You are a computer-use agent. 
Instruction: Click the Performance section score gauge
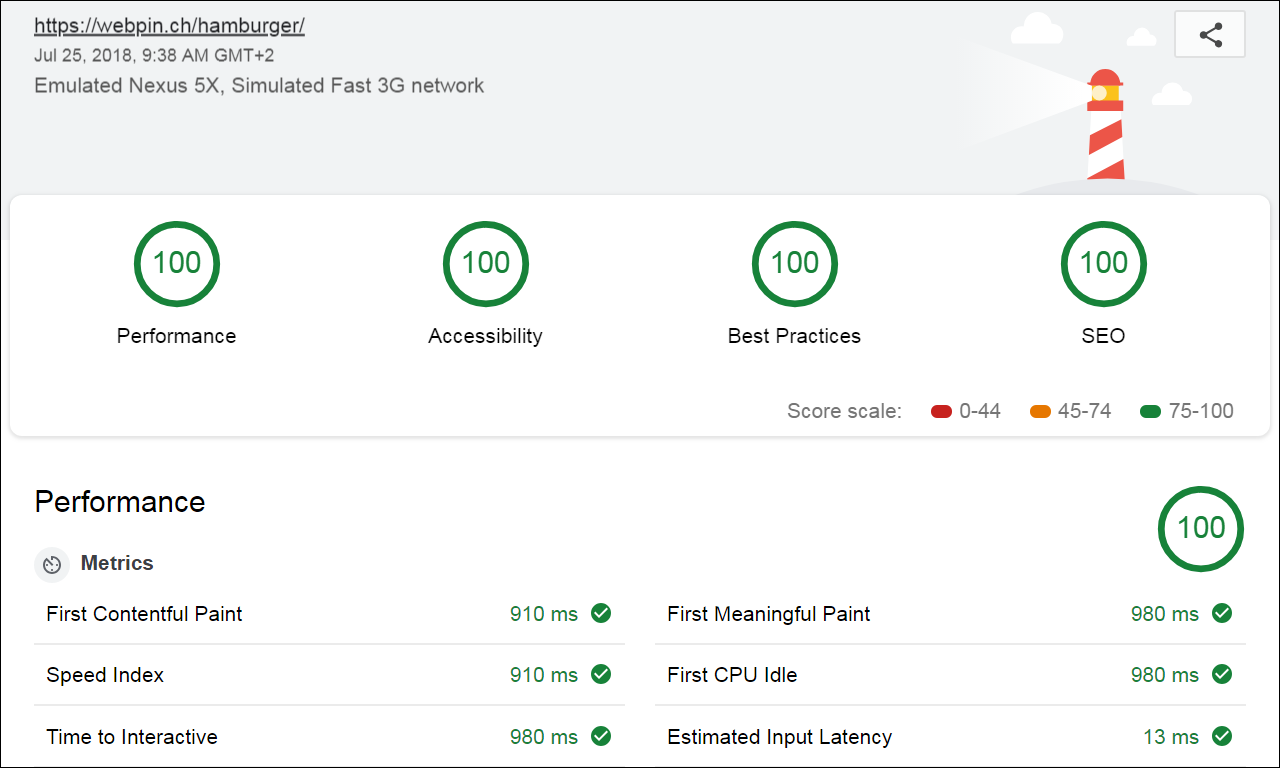pyautogui.click(x=1200, y=529)
